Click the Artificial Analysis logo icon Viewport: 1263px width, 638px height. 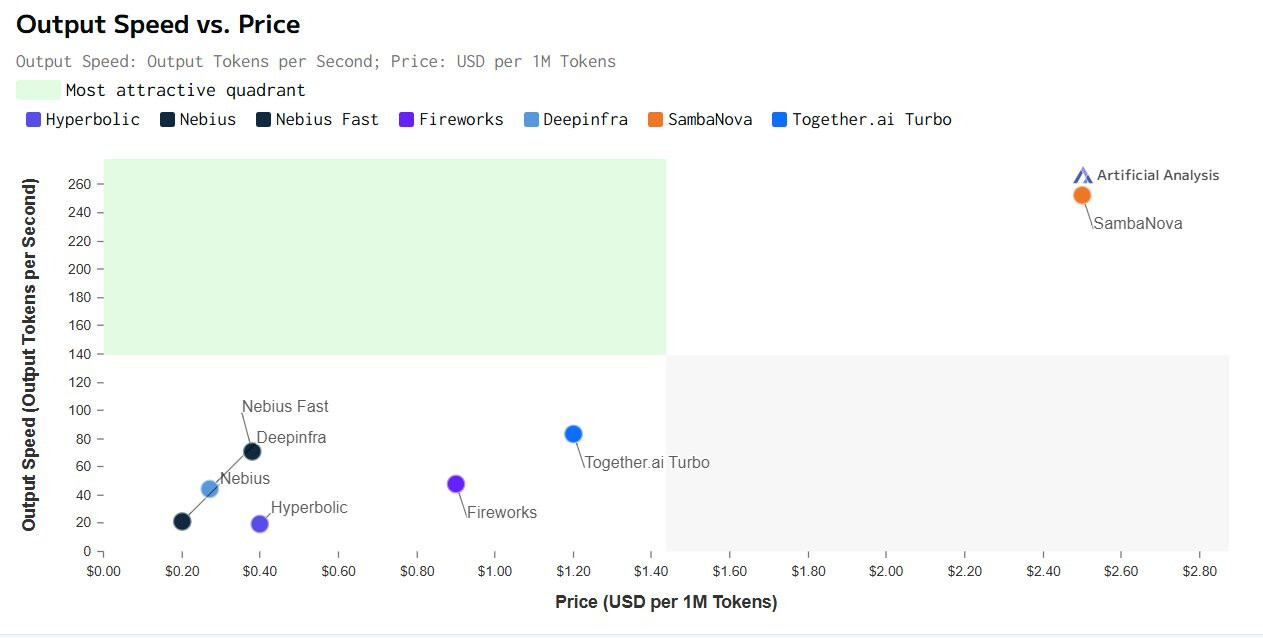point(1083,175)
